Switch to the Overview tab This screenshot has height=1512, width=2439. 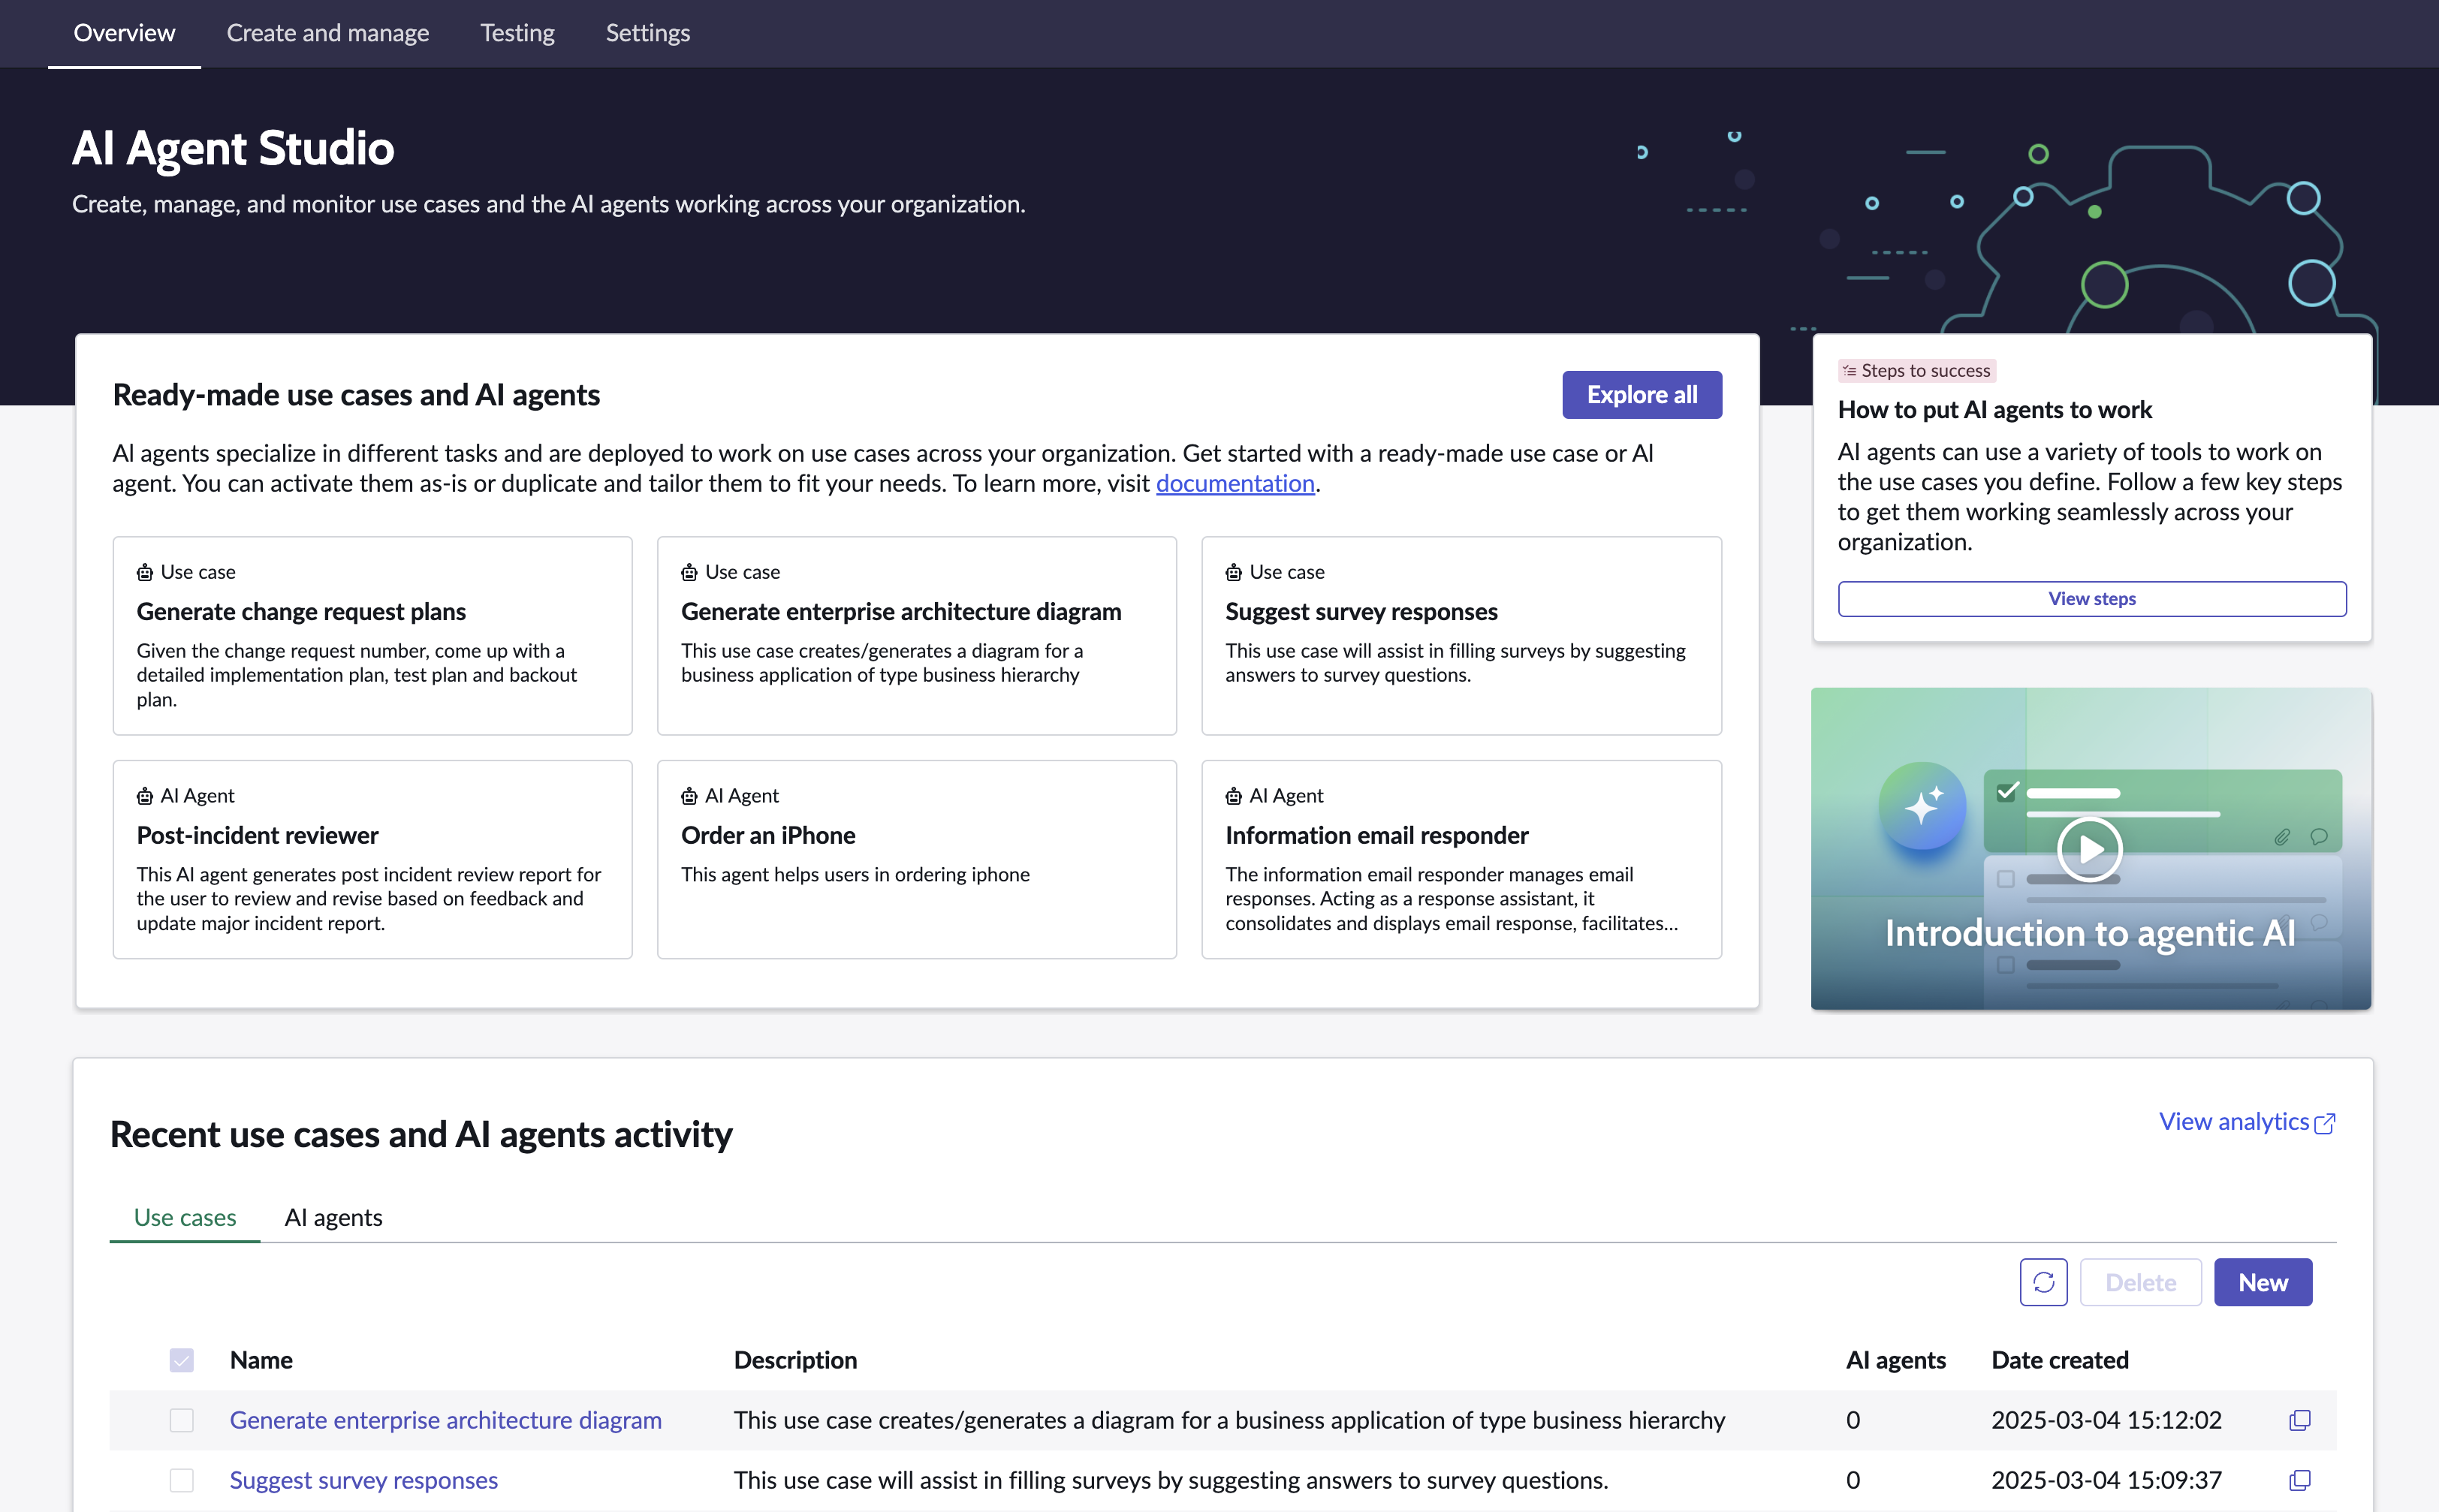tap(124, 33)
